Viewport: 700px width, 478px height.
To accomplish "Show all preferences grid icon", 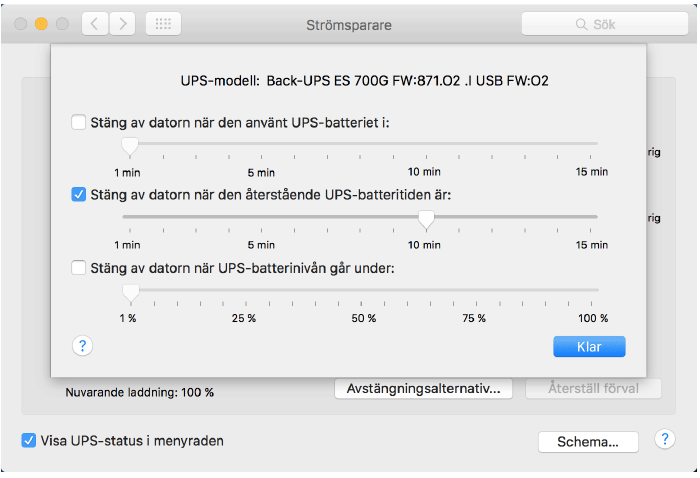I will (x=163, y=23).
